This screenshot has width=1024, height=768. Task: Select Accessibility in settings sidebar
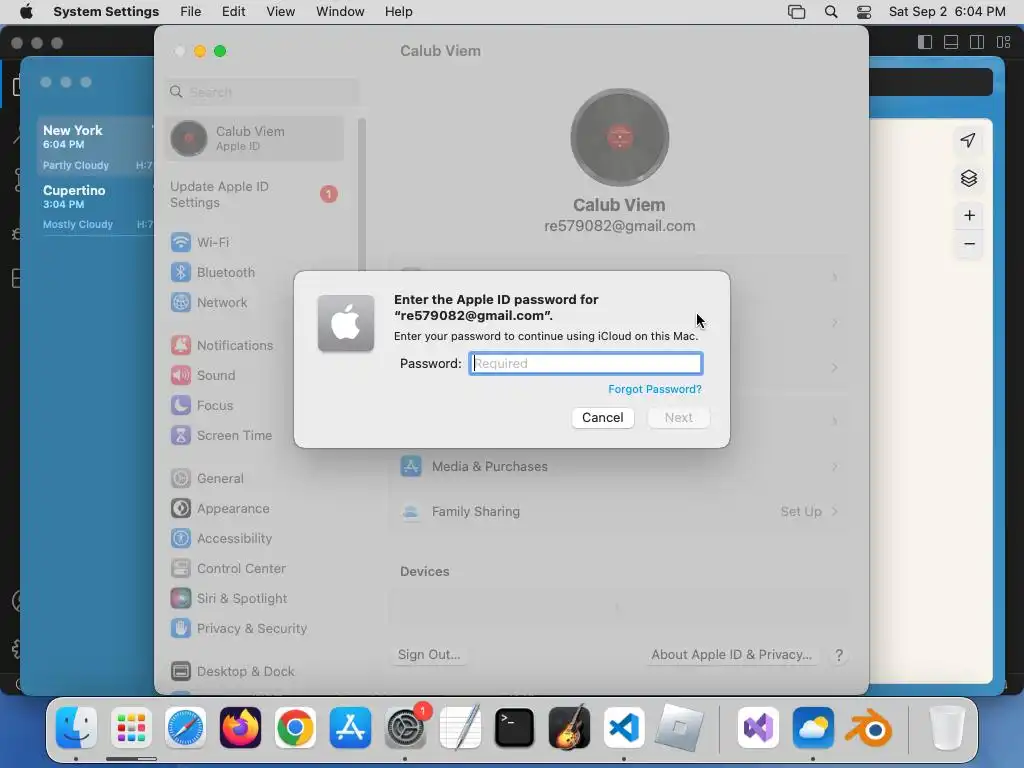254,539
